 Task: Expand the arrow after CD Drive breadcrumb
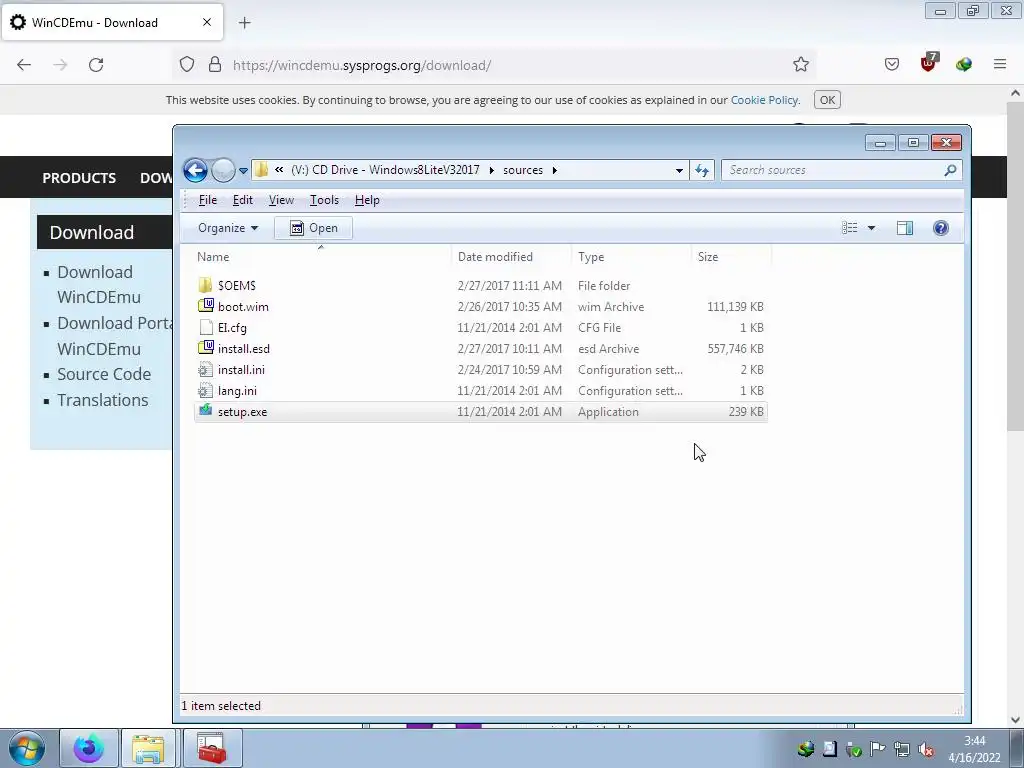[491, 170]
